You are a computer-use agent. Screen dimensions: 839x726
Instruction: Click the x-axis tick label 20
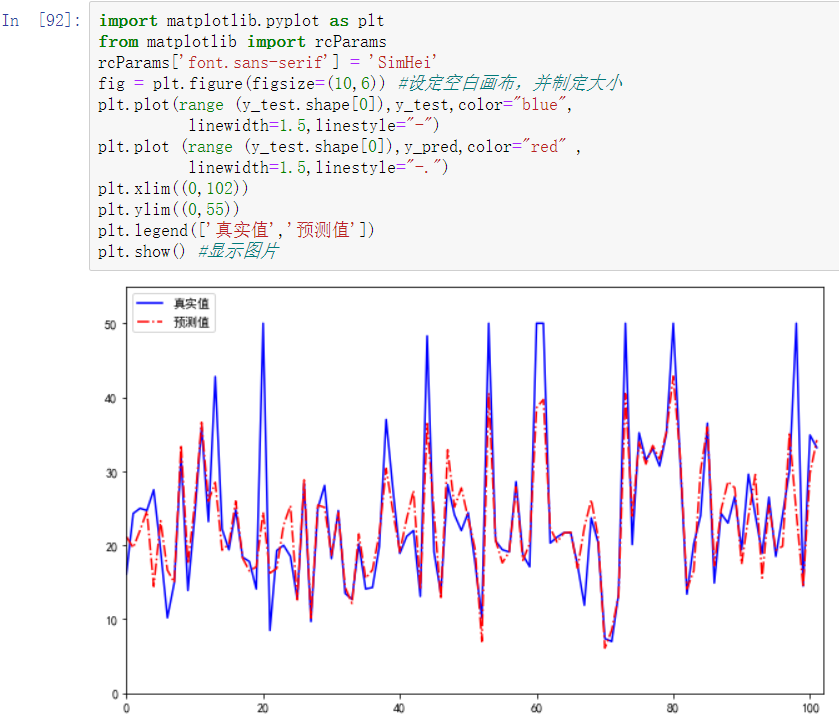click(x=263, y=708)
